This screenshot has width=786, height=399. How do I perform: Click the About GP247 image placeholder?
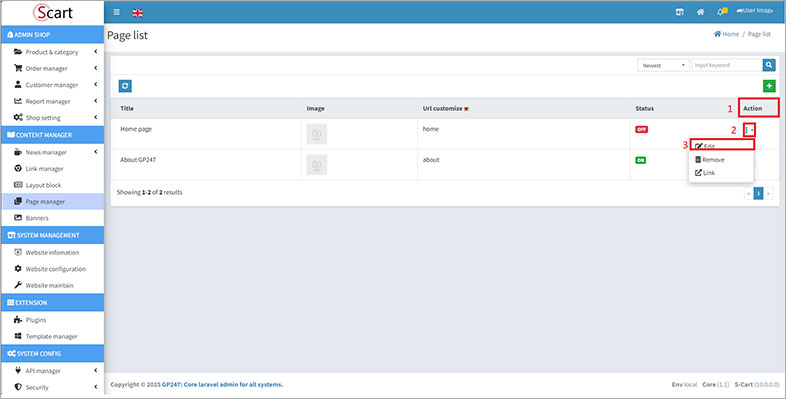pyautogui.click(x=317, y=164)
